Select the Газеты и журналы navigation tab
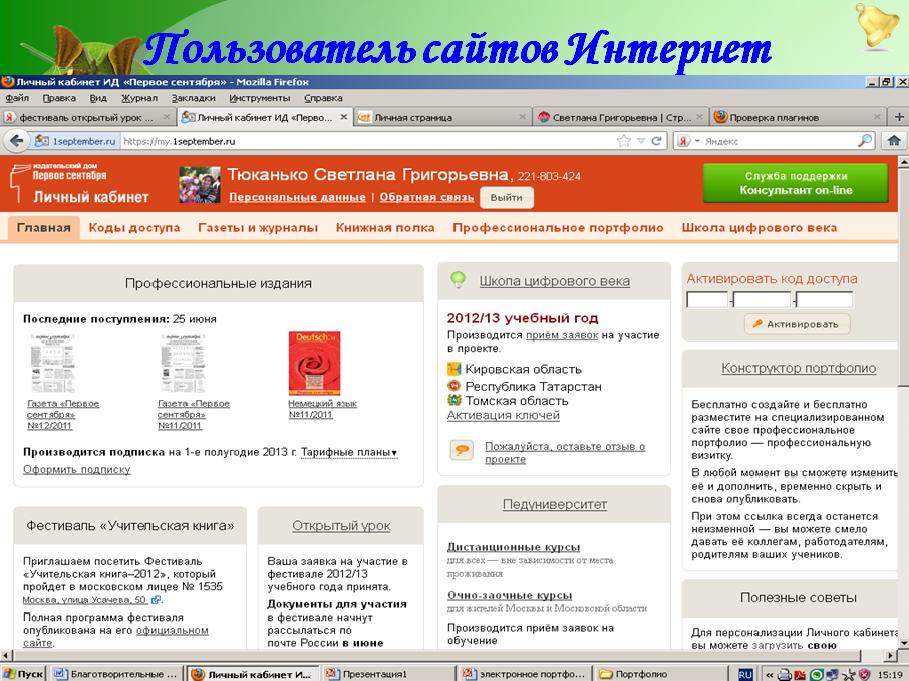This screenshot has height=681, width=909. click(258, 228)
